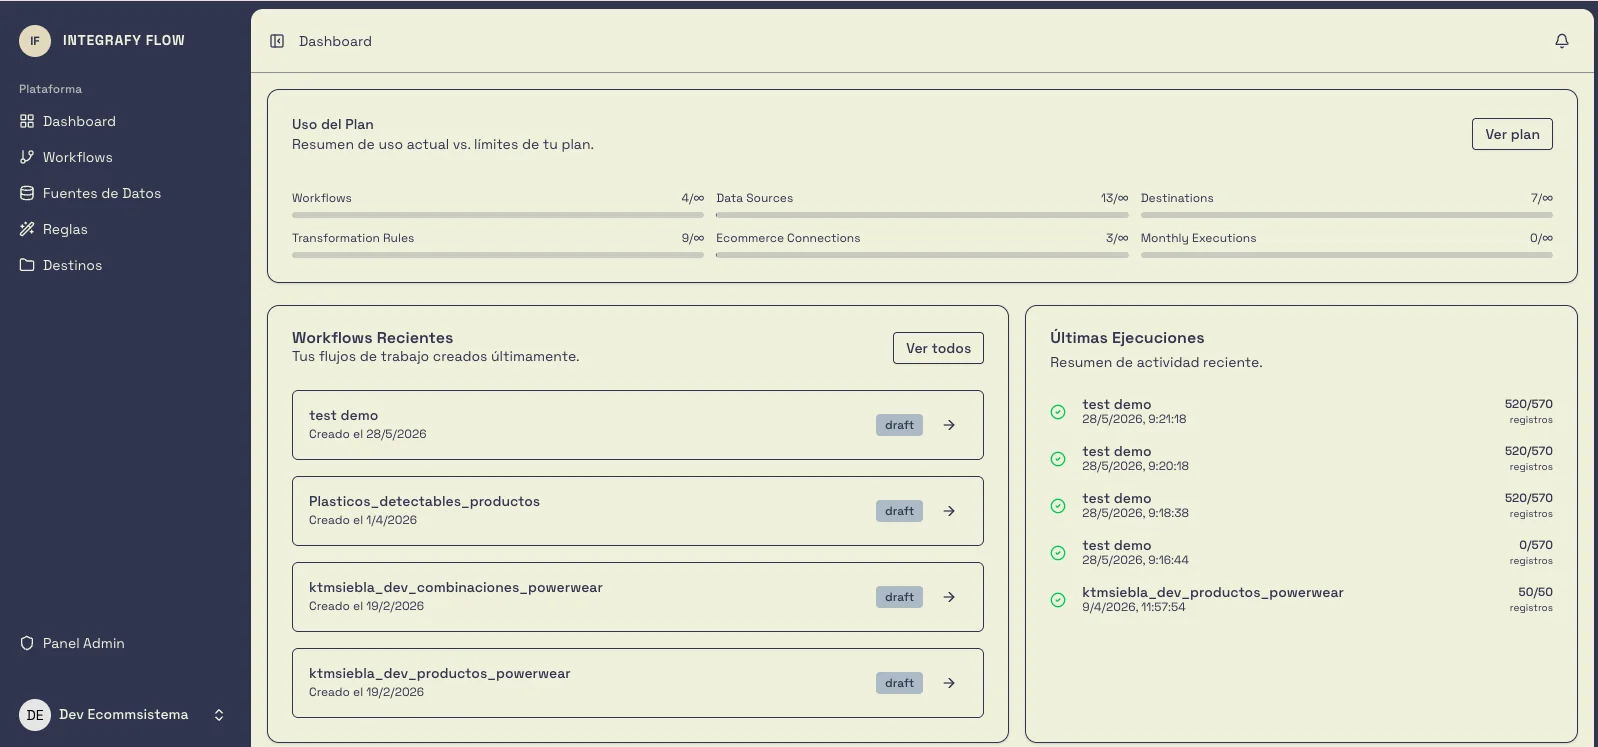Click the IF logo avatar
The width and height of the screenshot is (1598, 747).
click(35, 41)
